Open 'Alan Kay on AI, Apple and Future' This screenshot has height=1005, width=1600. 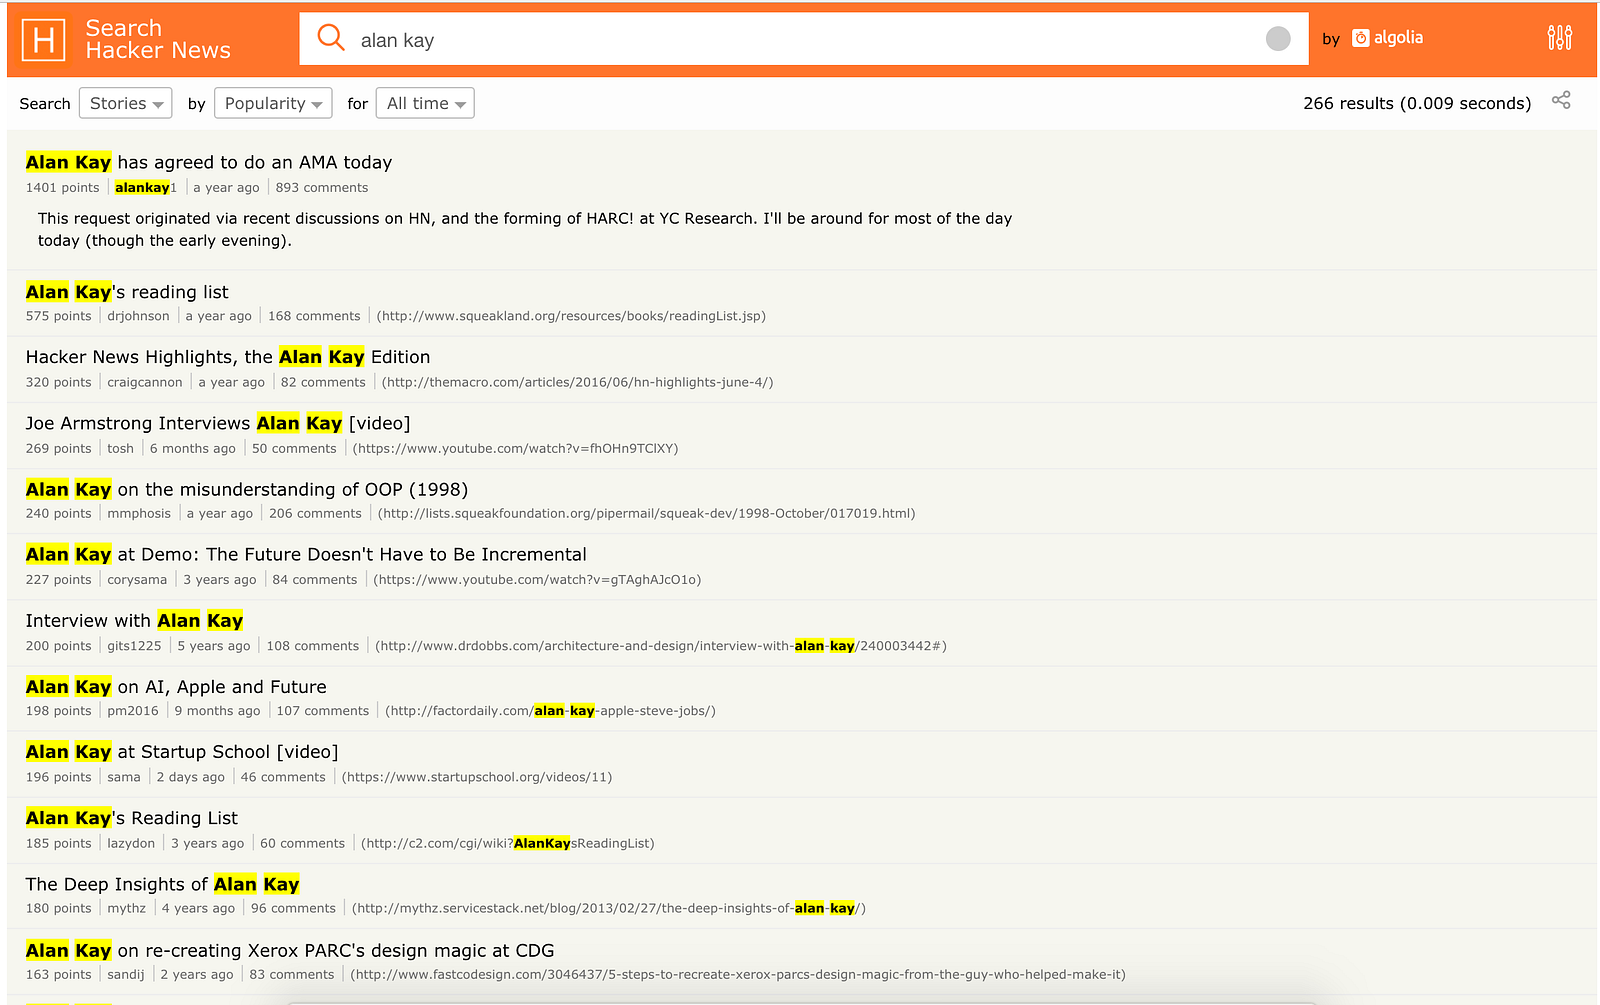176,687
